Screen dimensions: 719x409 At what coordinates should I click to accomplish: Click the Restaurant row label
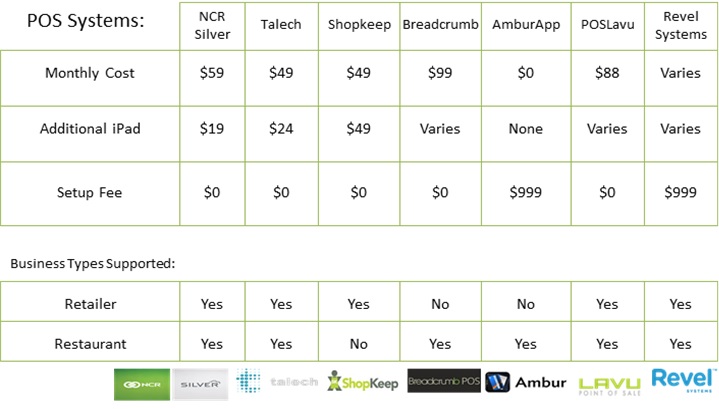point(90,344)
